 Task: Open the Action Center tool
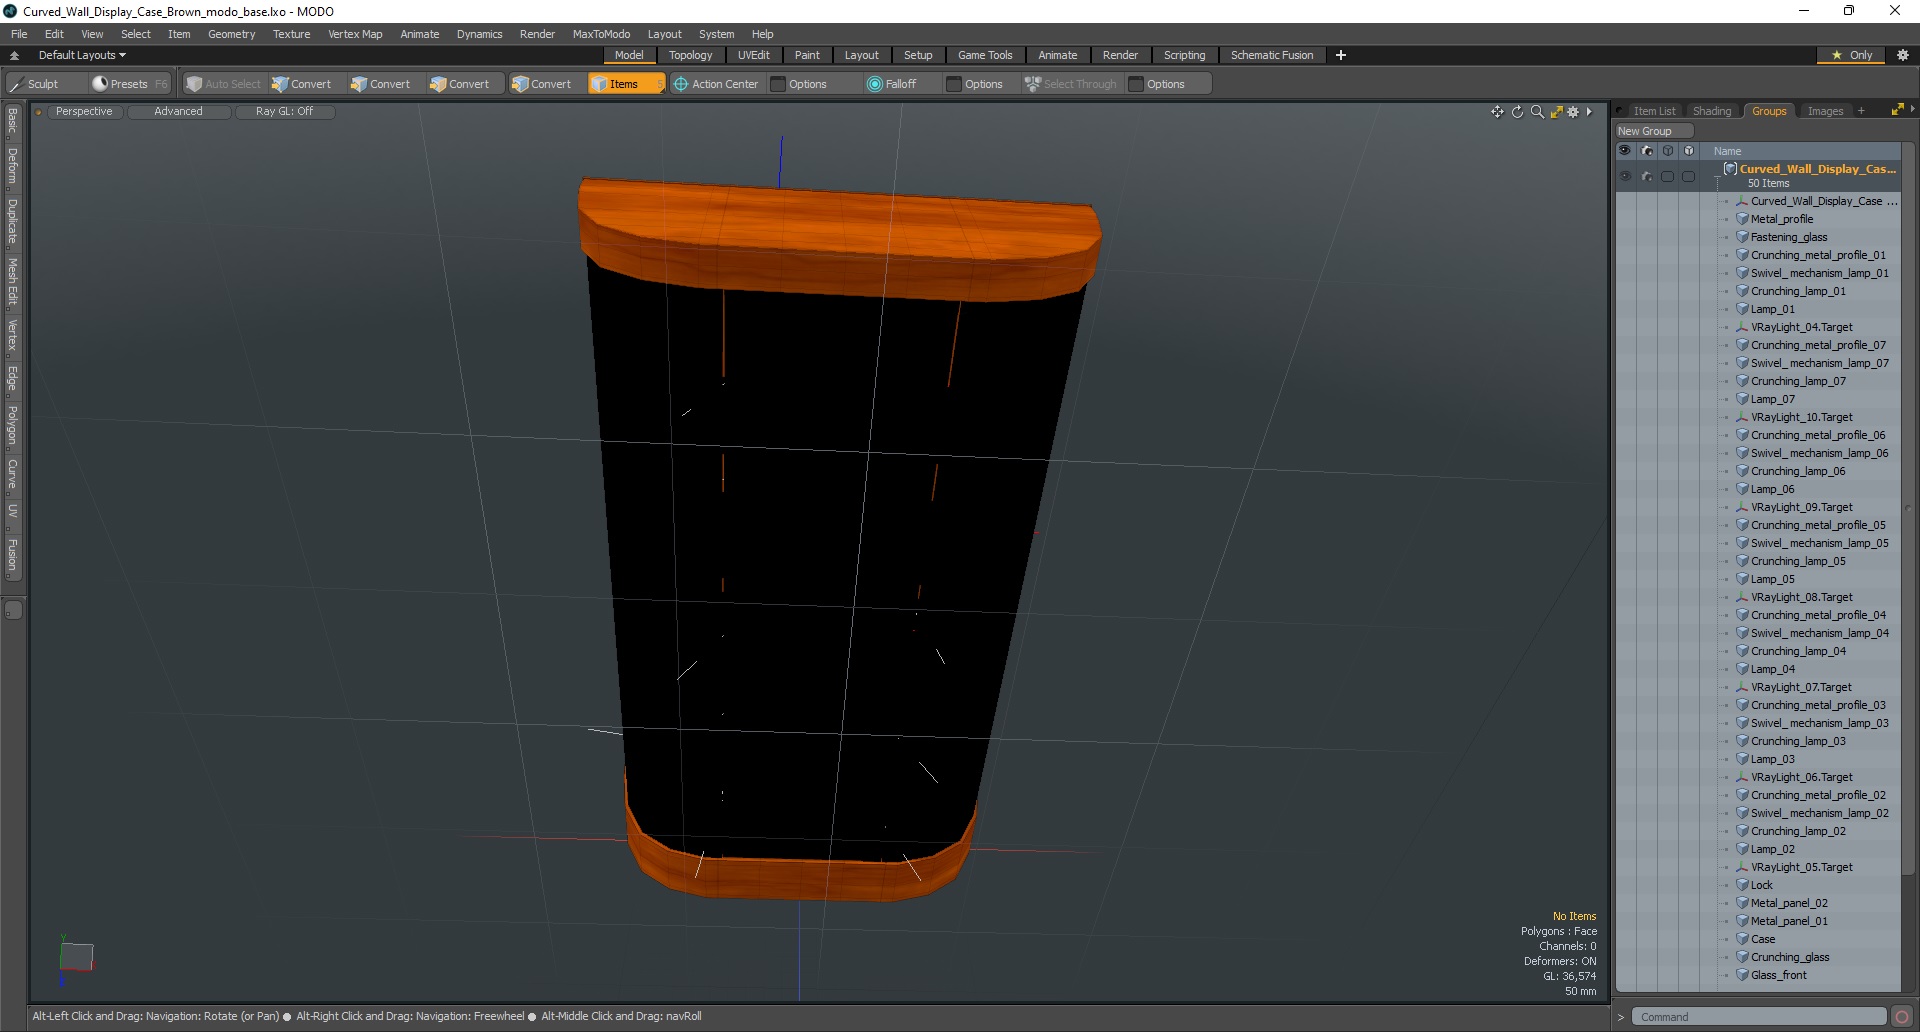[x=716, y=84]
